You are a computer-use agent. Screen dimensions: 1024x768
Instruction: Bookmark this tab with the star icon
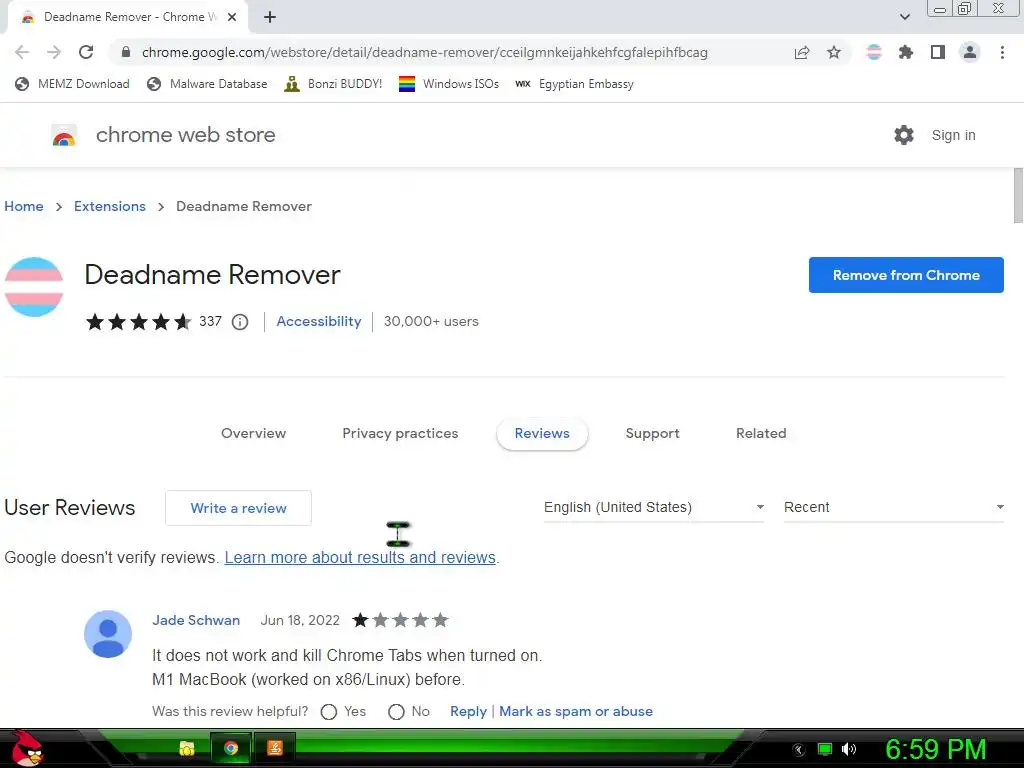coord(834,52)
